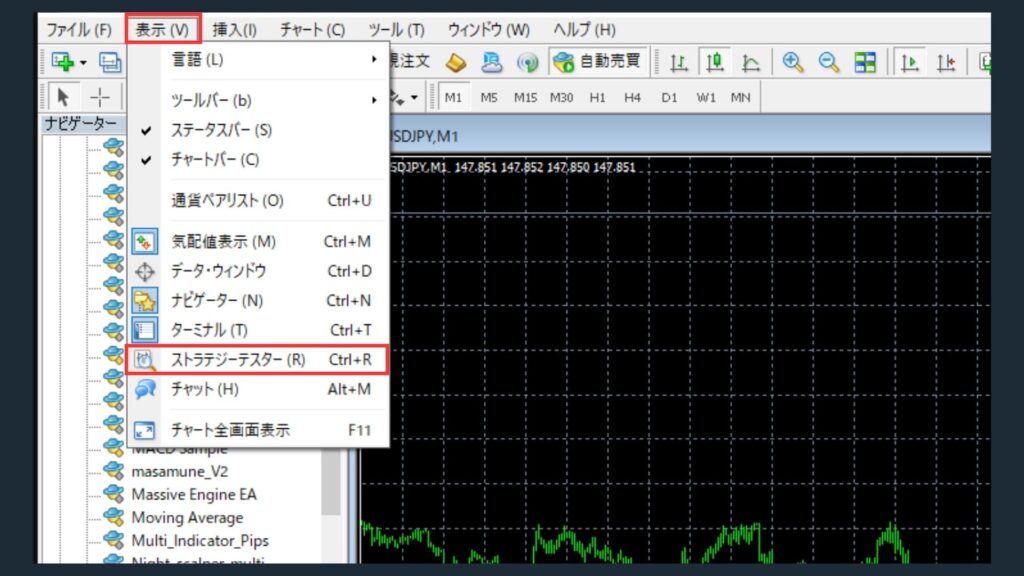Switch to candlestick chart type
The height and width of the screenshot is (576, 1024).
[714, 62]
